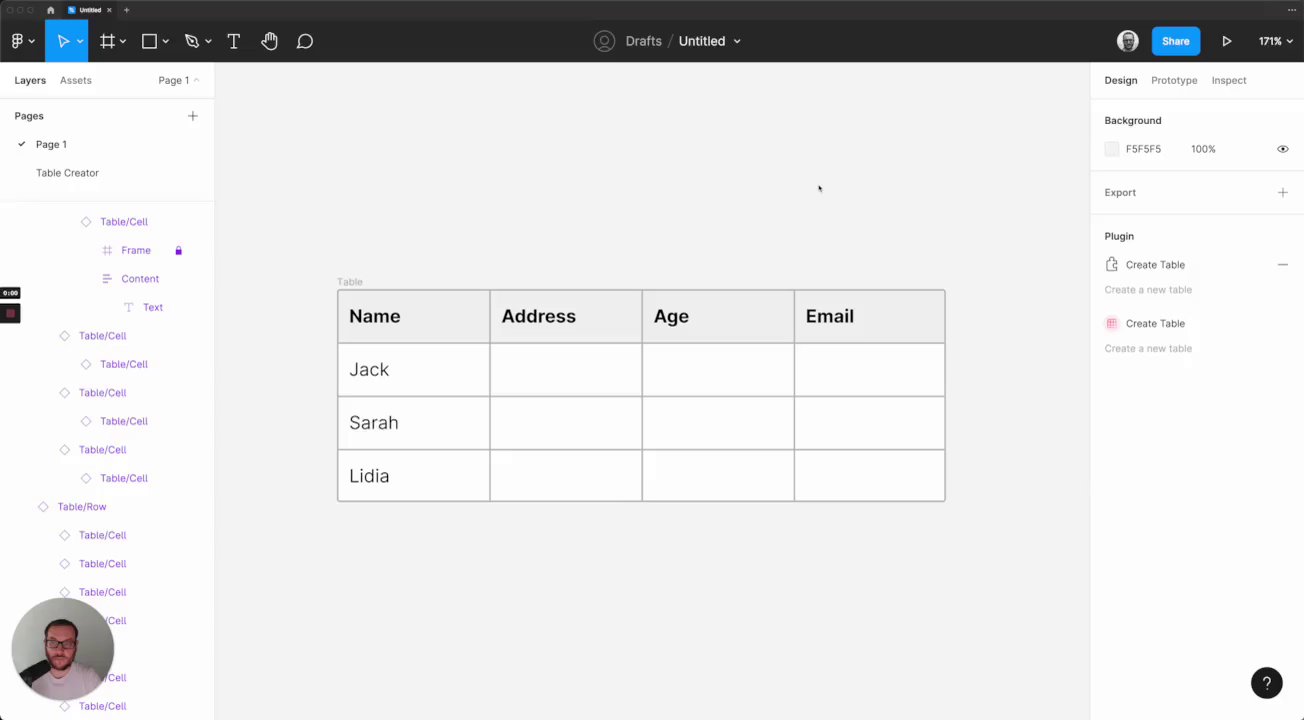Click the Sarah table cell
The image size is (1304, 720).
(x=414, y=423)
